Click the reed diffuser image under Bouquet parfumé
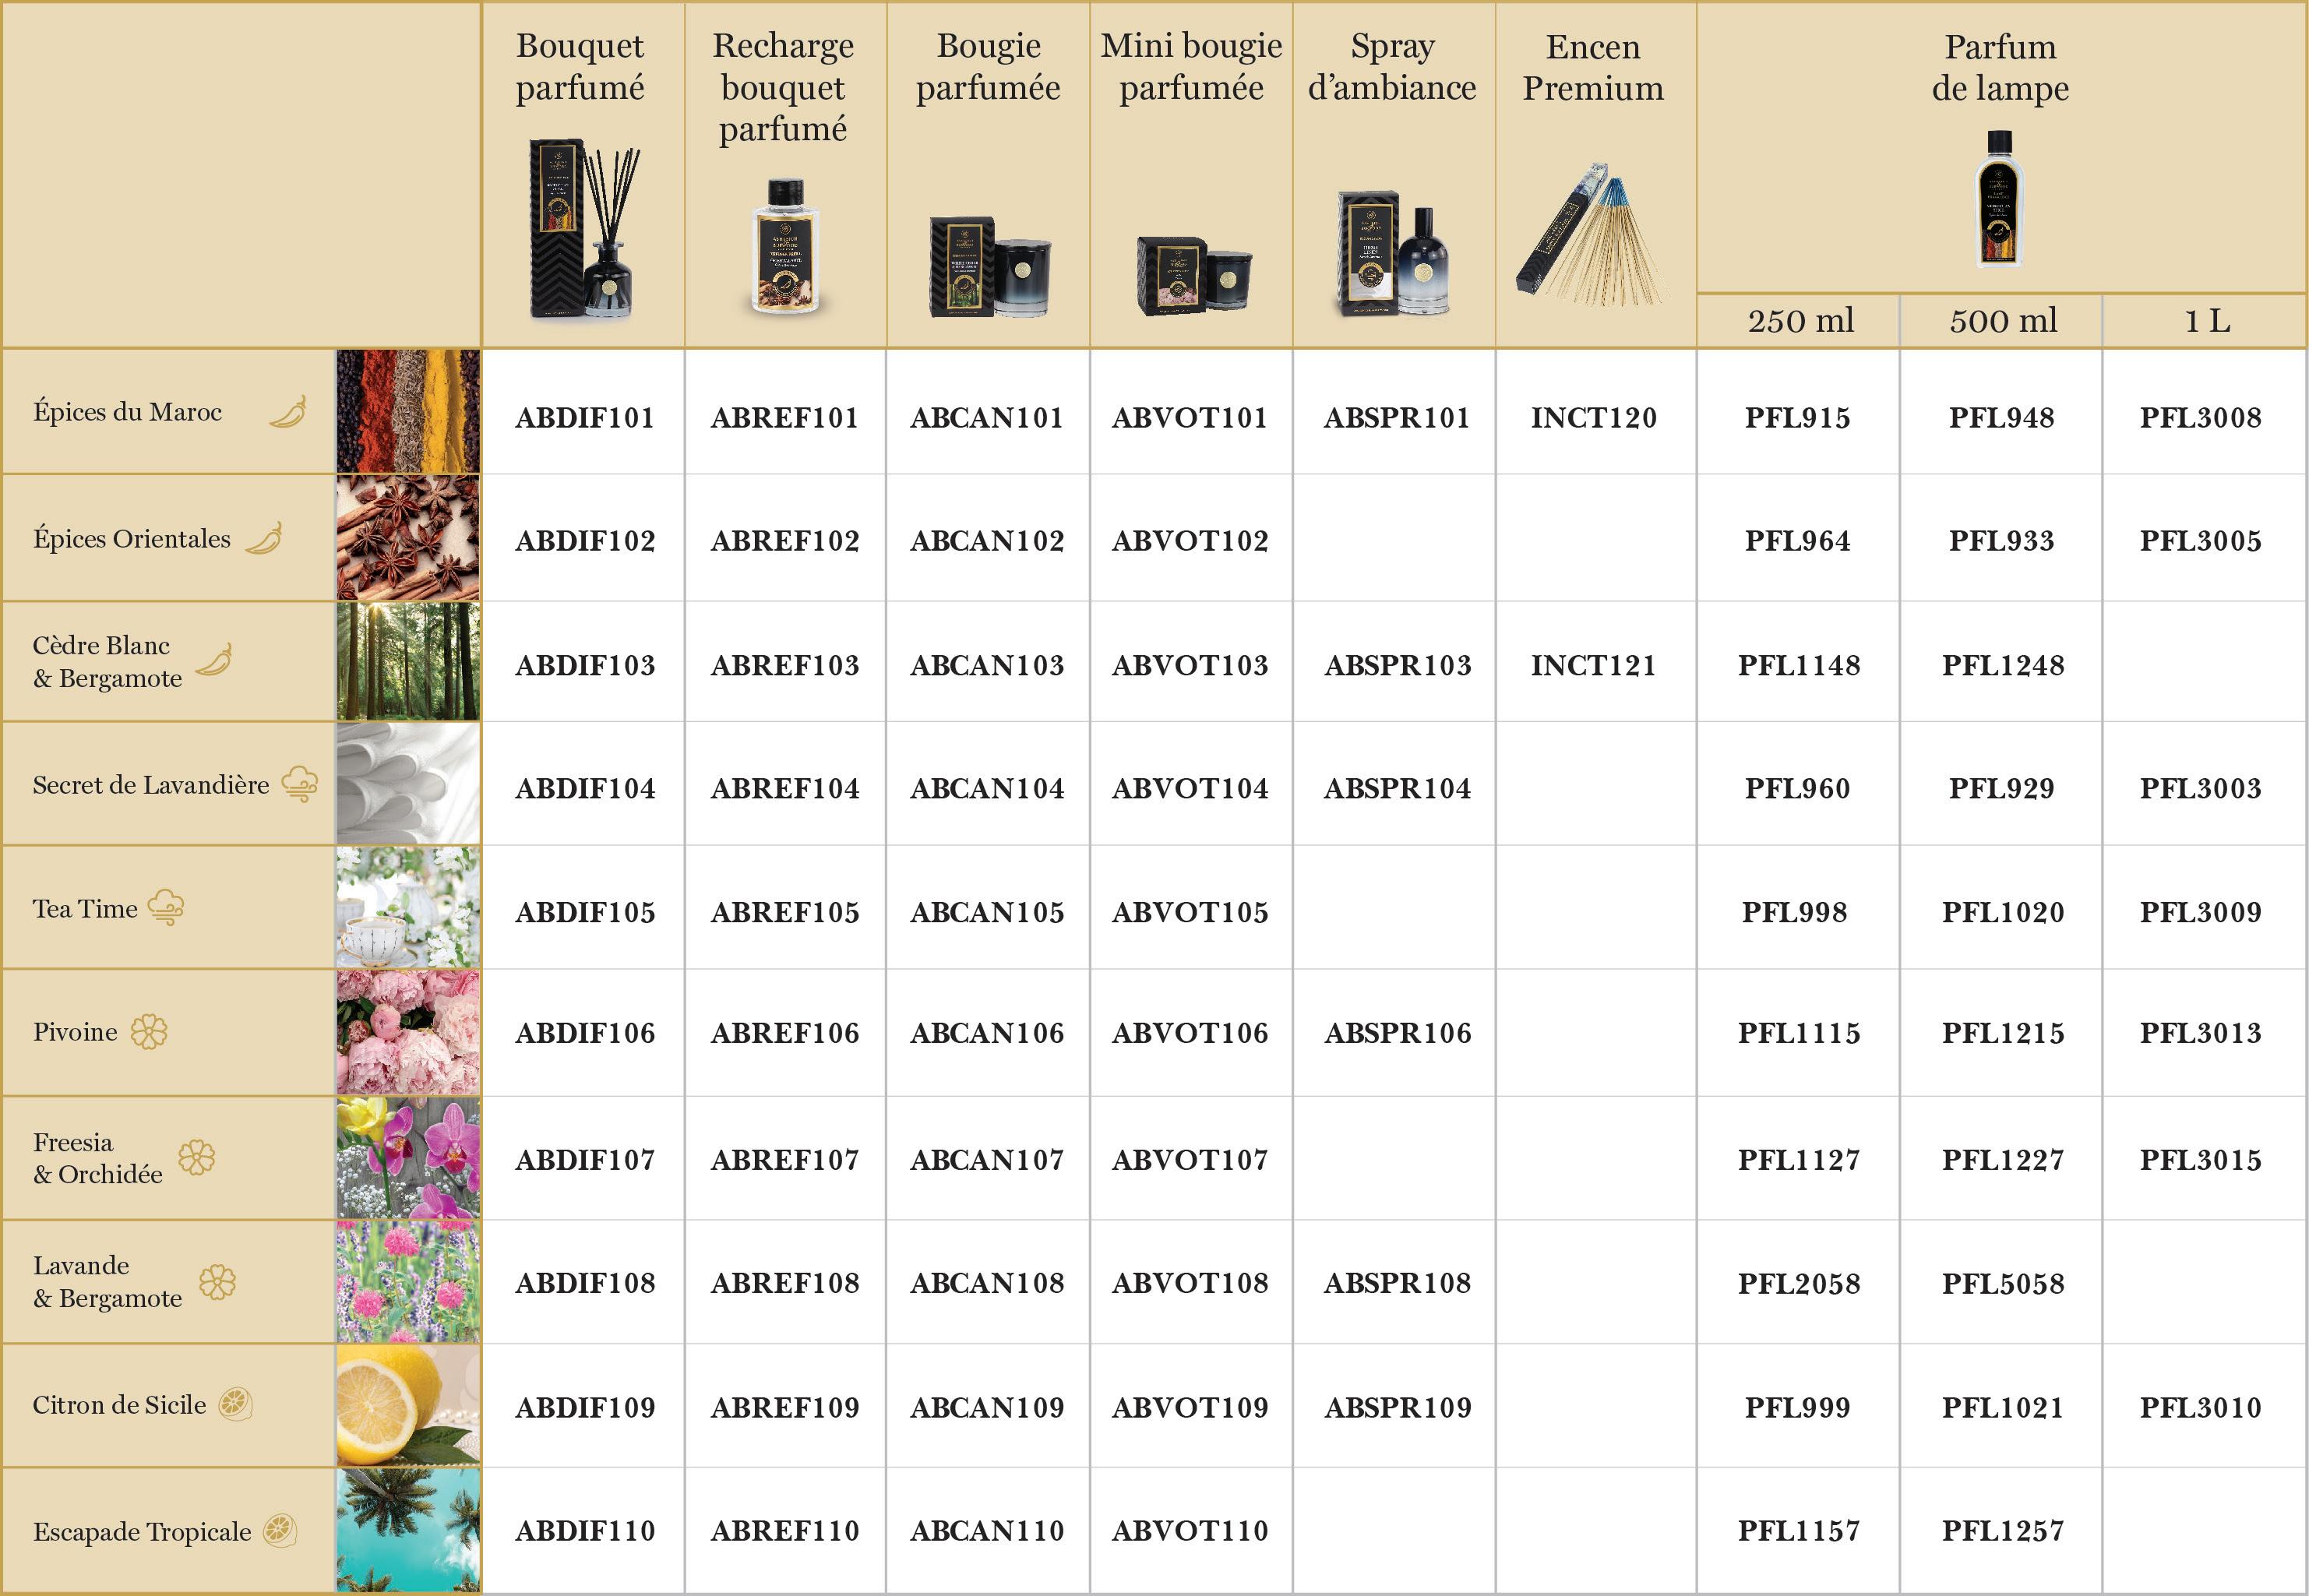The image size is (2309, 1596). click(584, 230)
